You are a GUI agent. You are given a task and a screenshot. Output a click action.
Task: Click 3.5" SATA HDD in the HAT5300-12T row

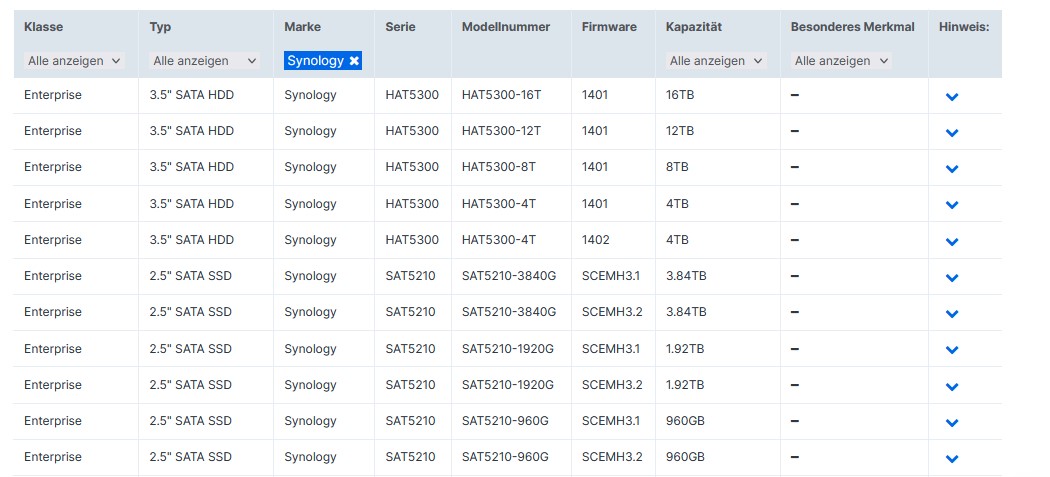click(192, 131)
